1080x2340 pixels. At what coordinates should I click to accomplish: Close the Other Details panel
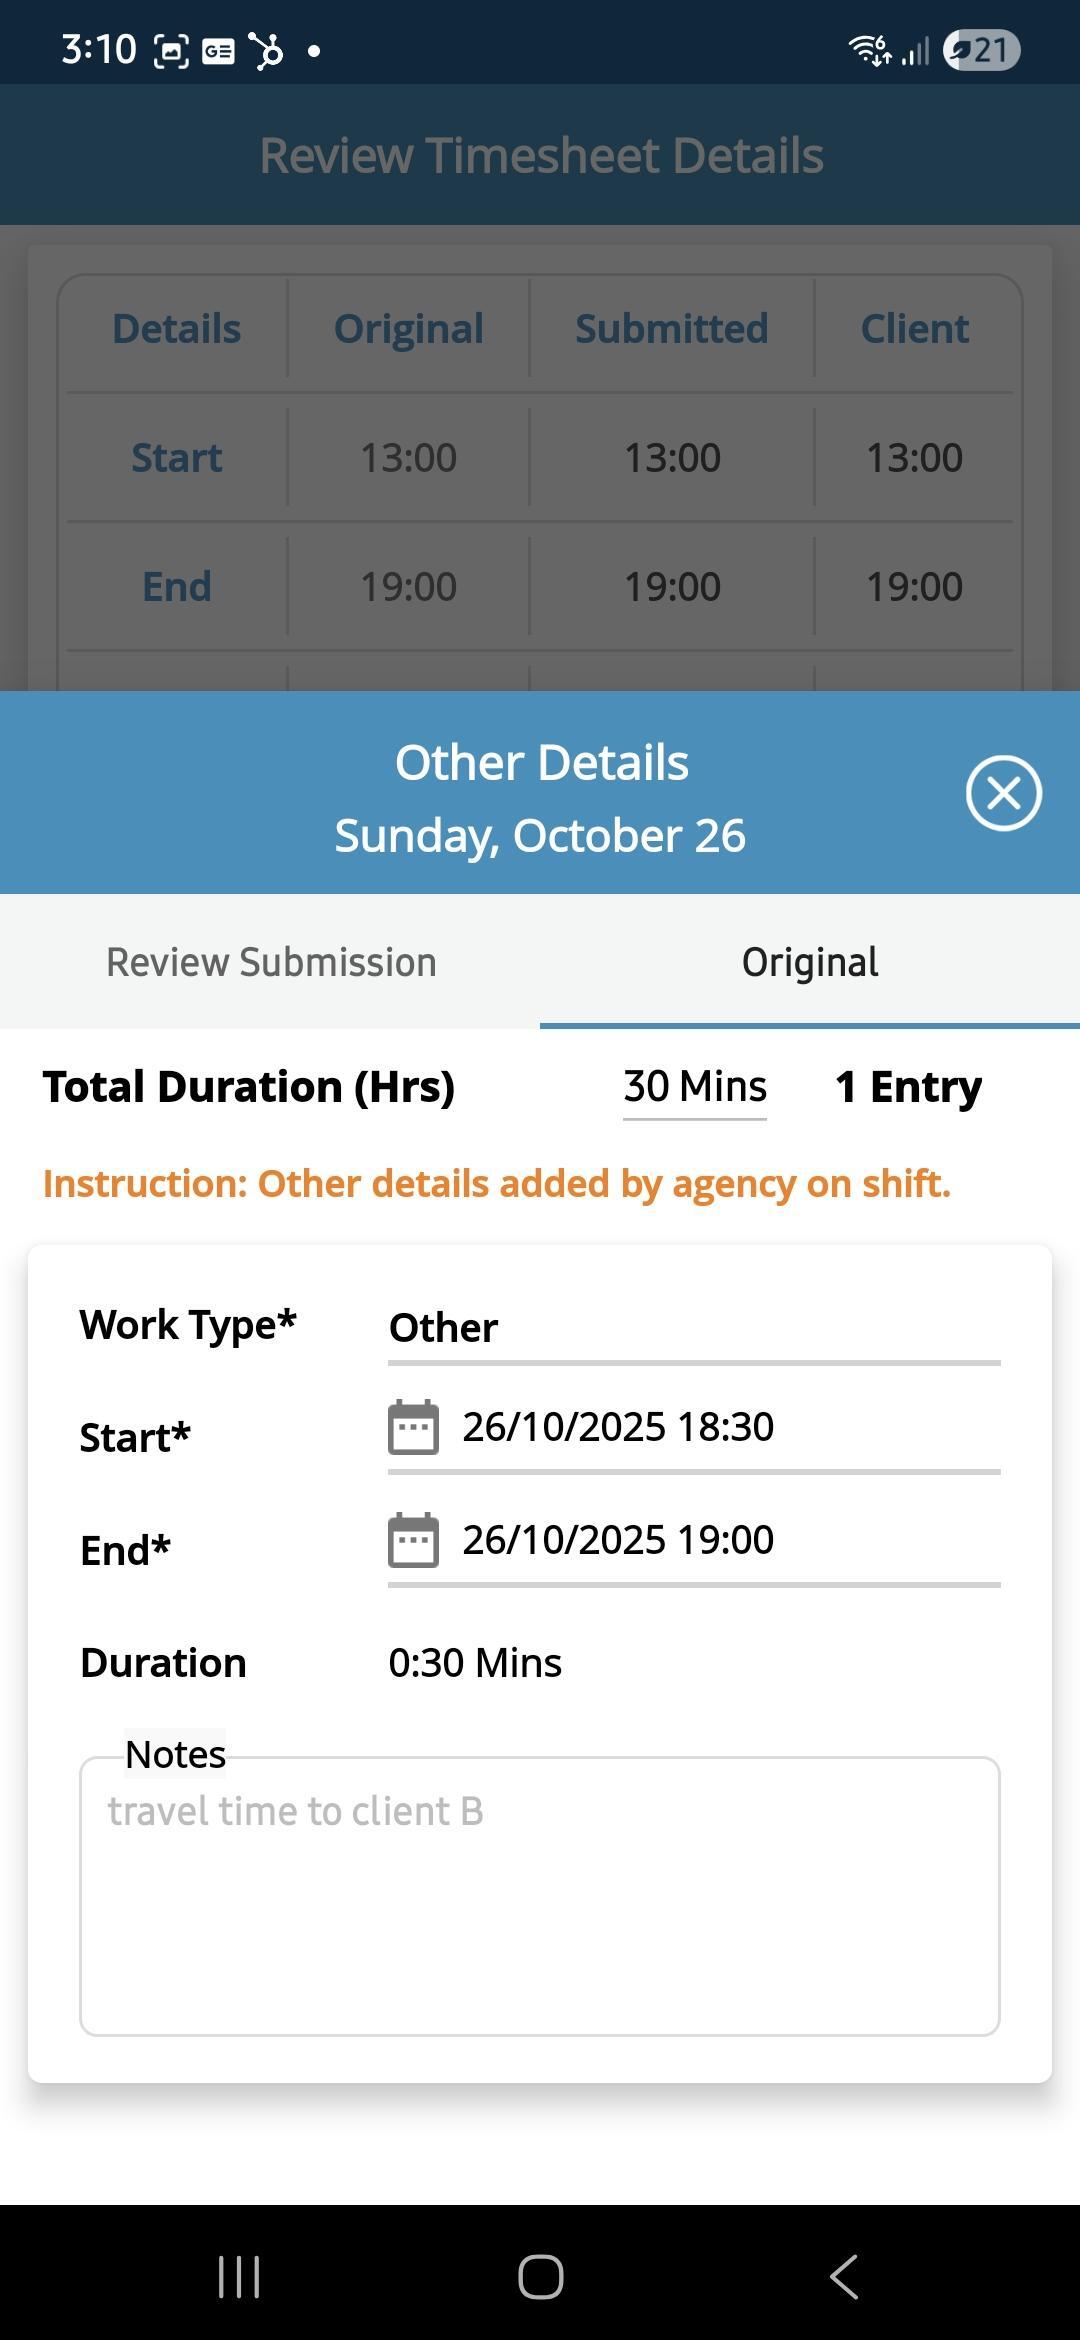(1003, 793)
